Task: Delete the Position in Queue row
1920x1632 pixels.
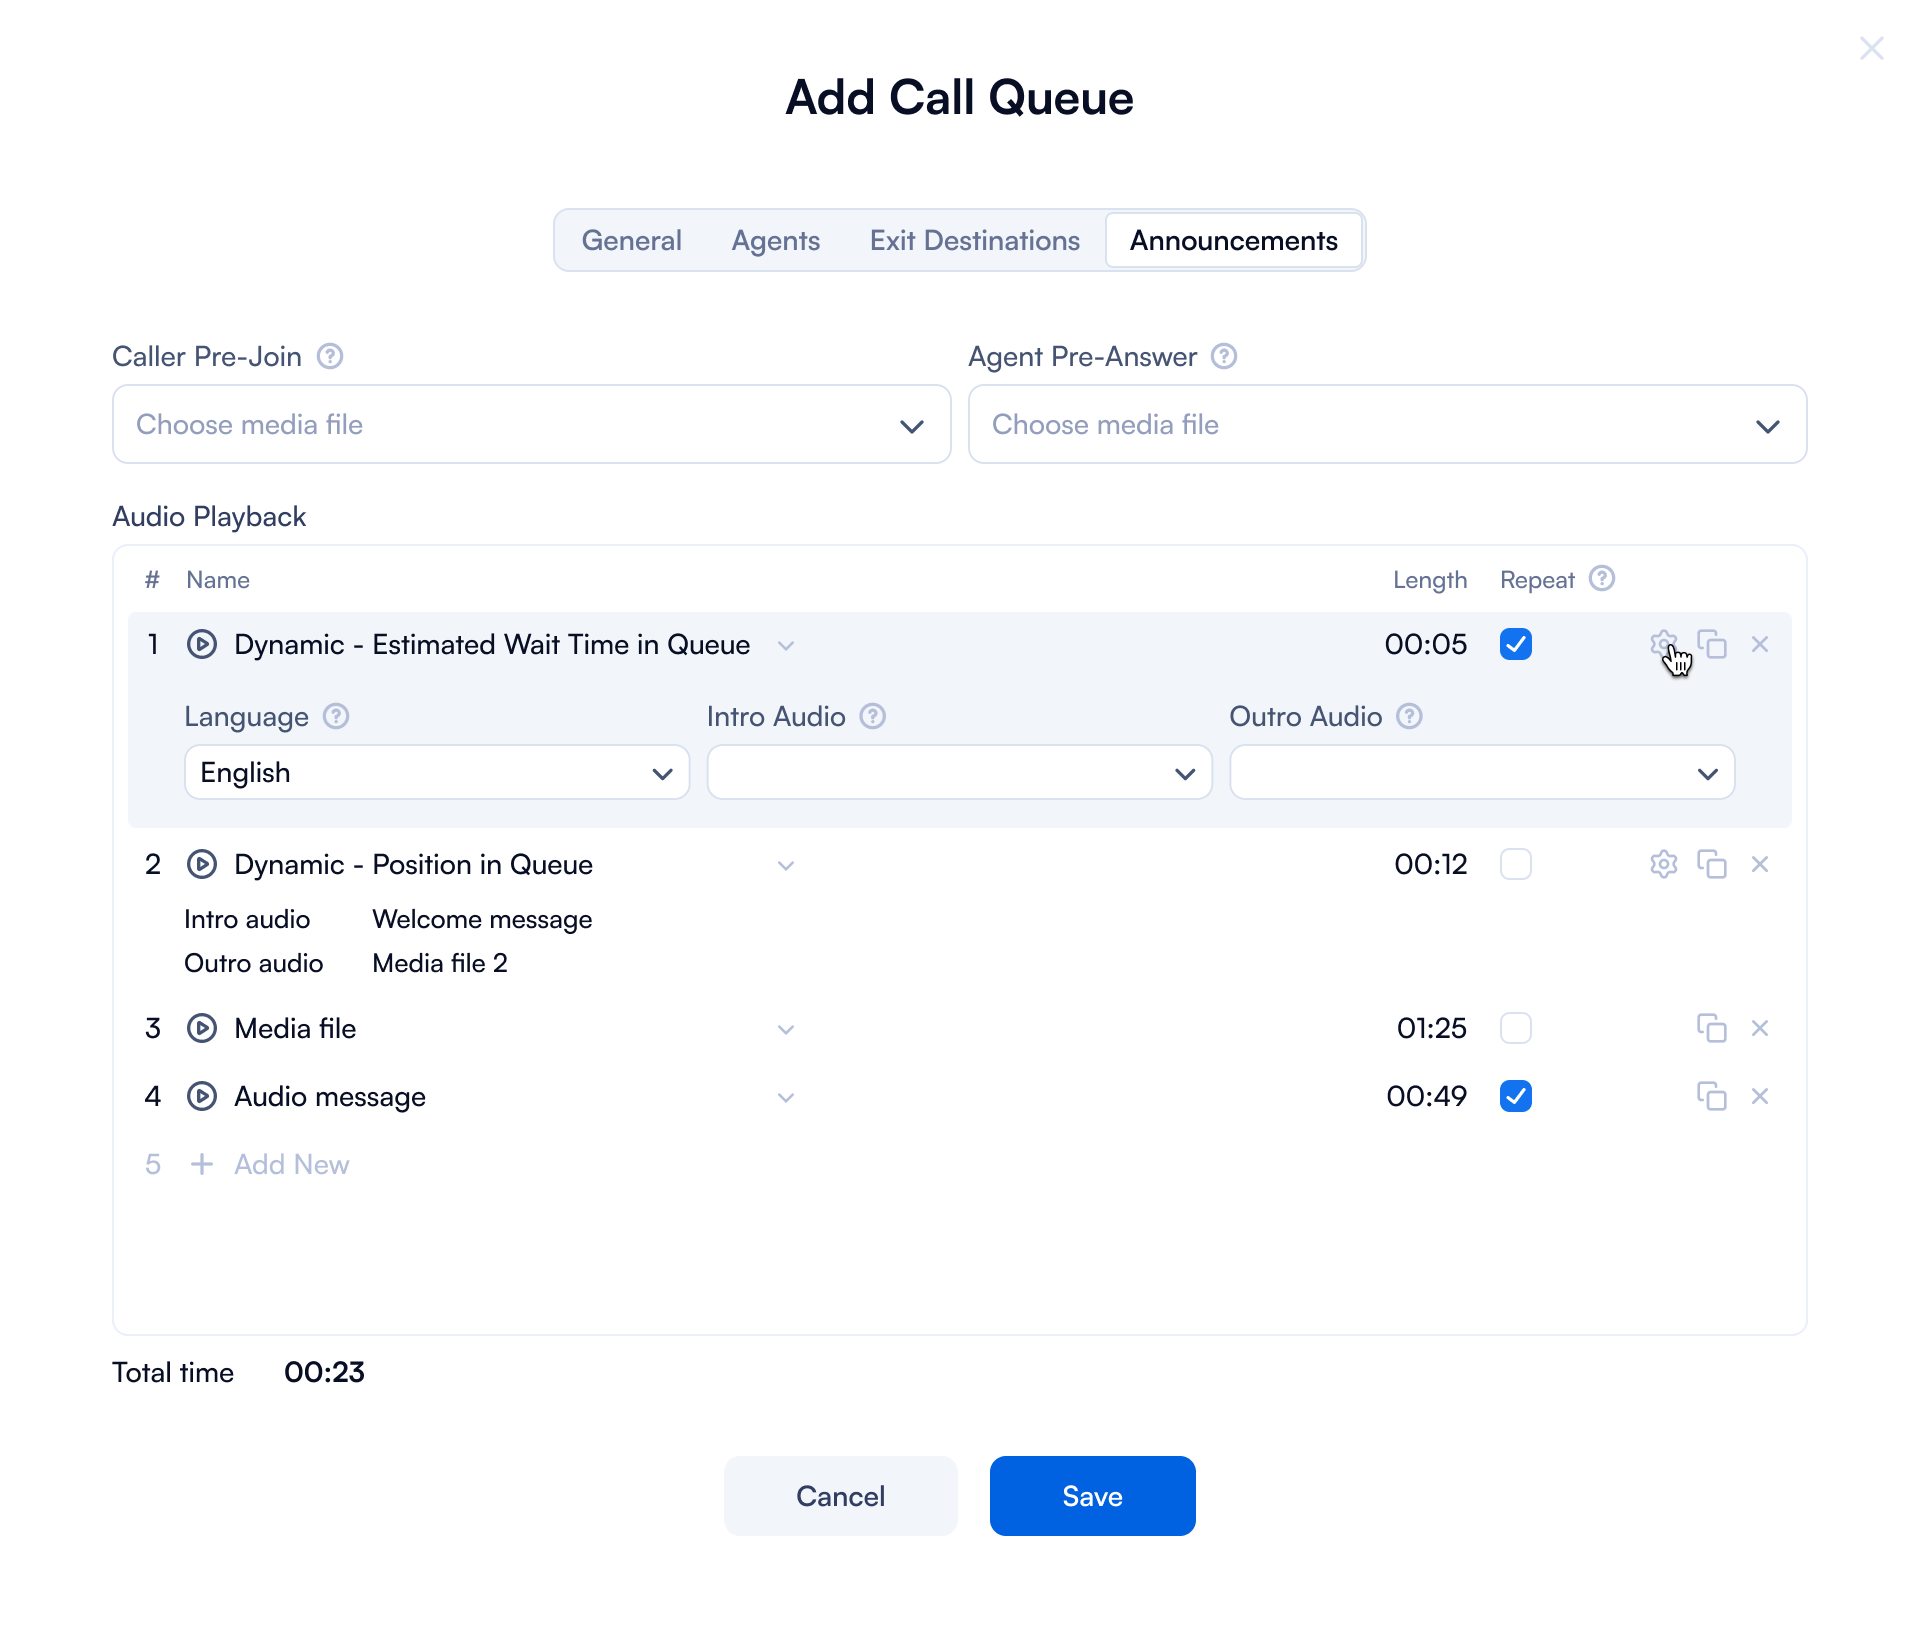Action: 1760,864
